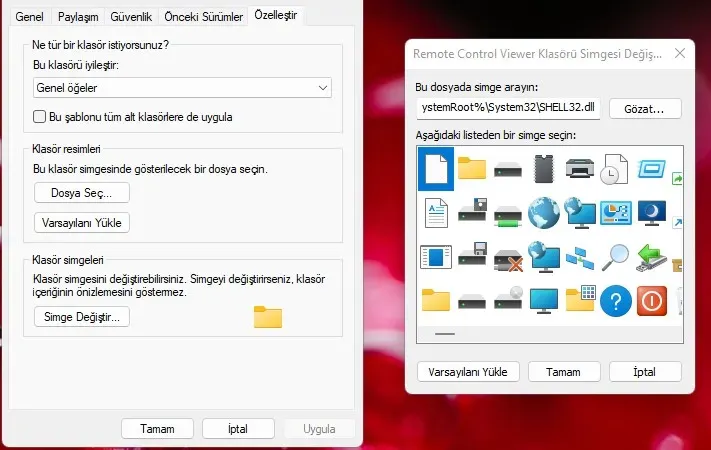Open the 'Genel öğeler' dropdown

point(182,88)
